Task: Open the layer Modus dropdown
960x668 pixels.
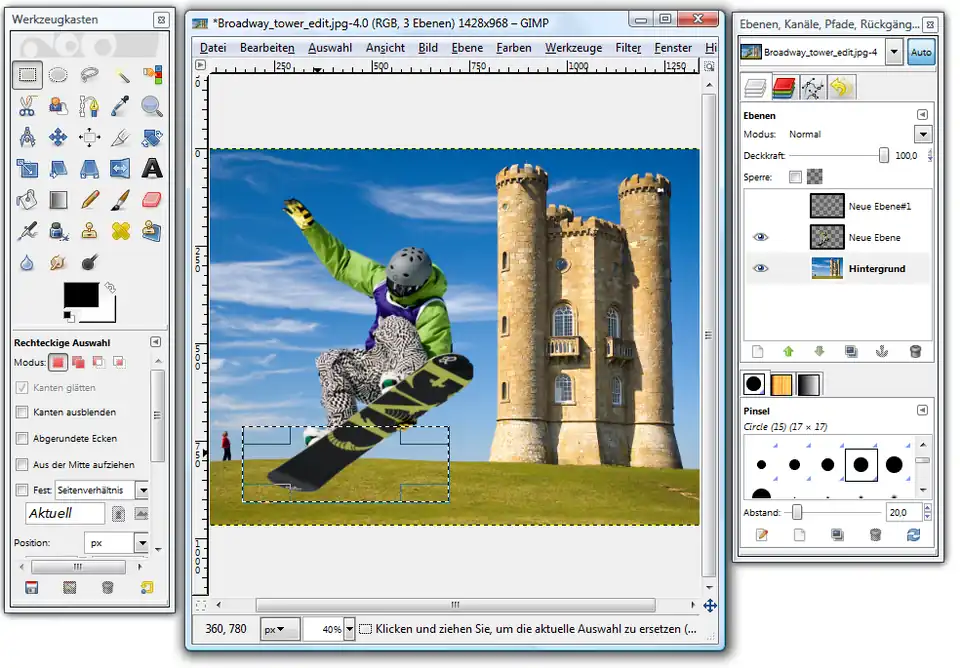Action: [921, 134]
